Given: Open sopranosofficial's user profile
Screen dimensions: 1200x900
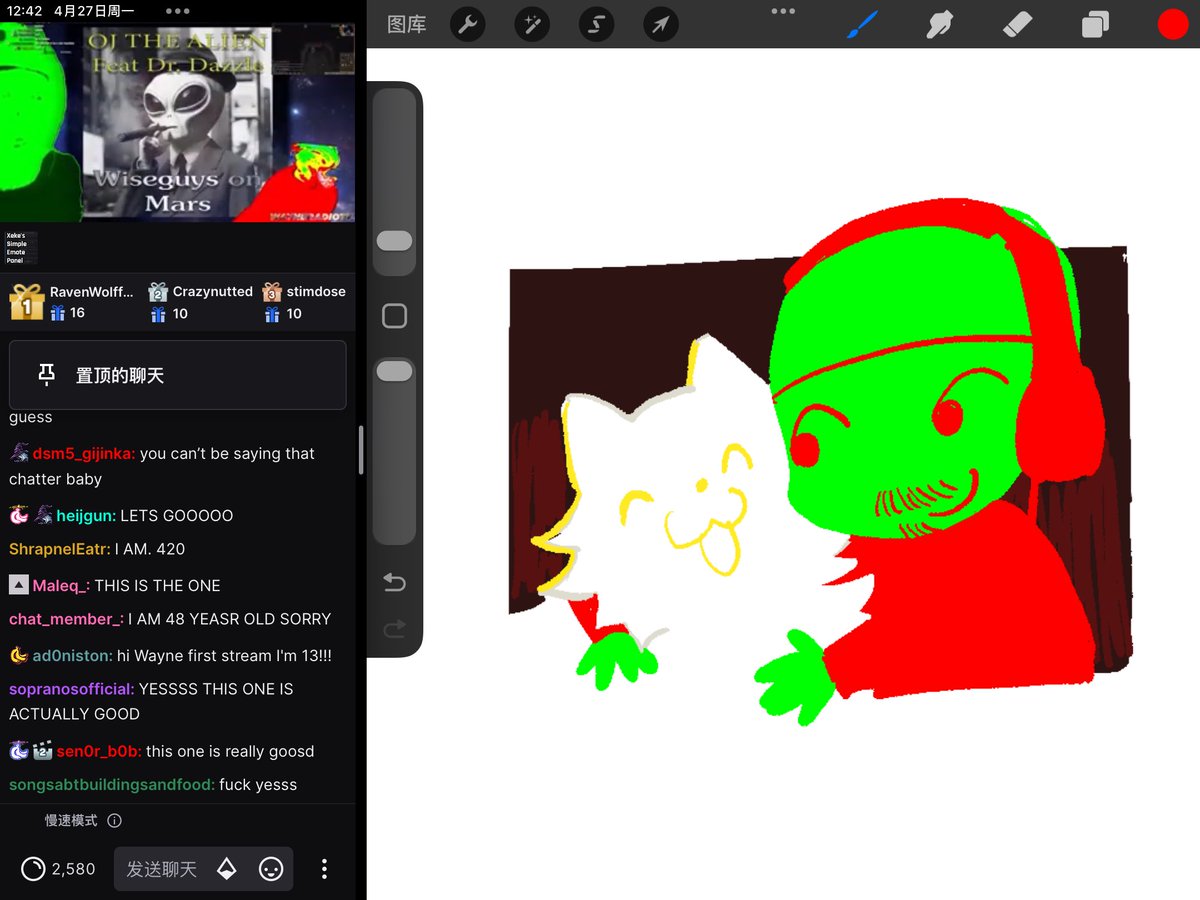Looking at the screenshot, I should pos(71,689).
